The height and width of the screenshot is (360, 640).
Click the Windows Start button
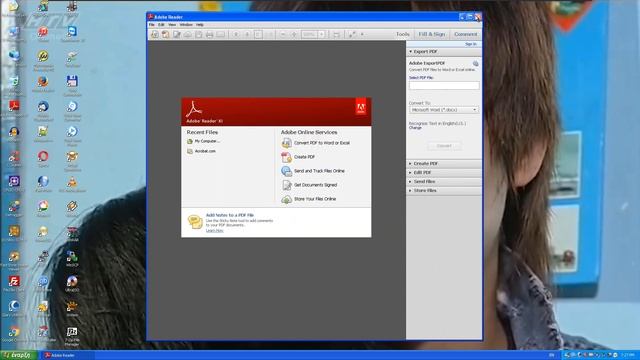[18, 355]
